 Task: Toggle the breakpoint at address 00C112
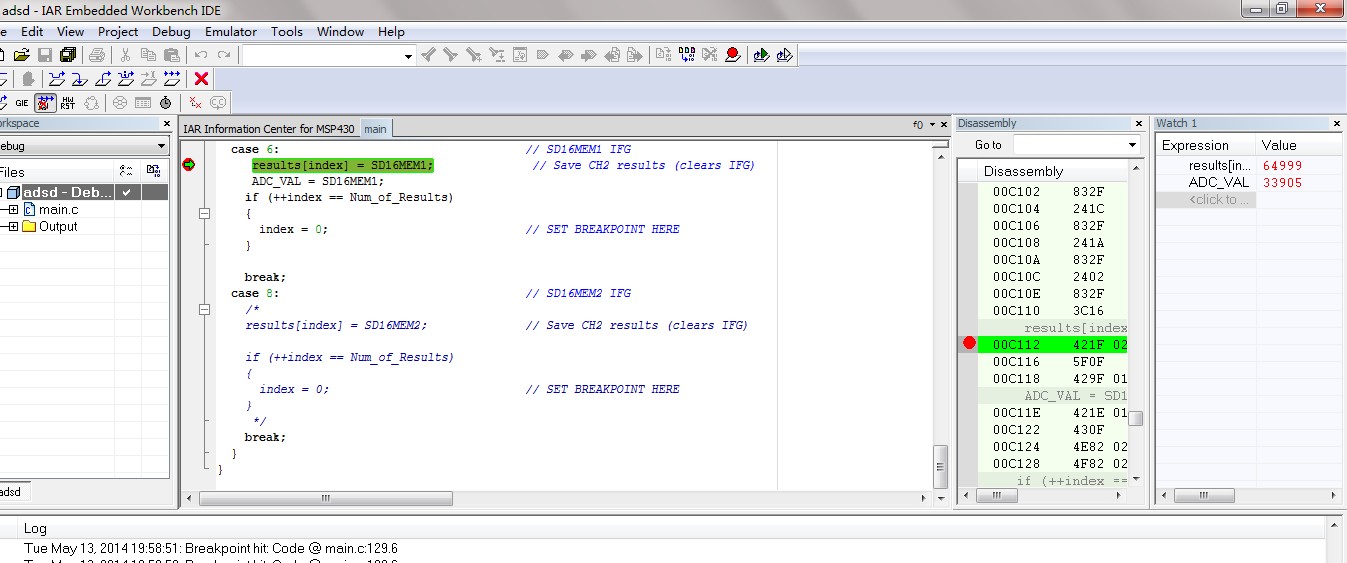click(x=968, y=343)
